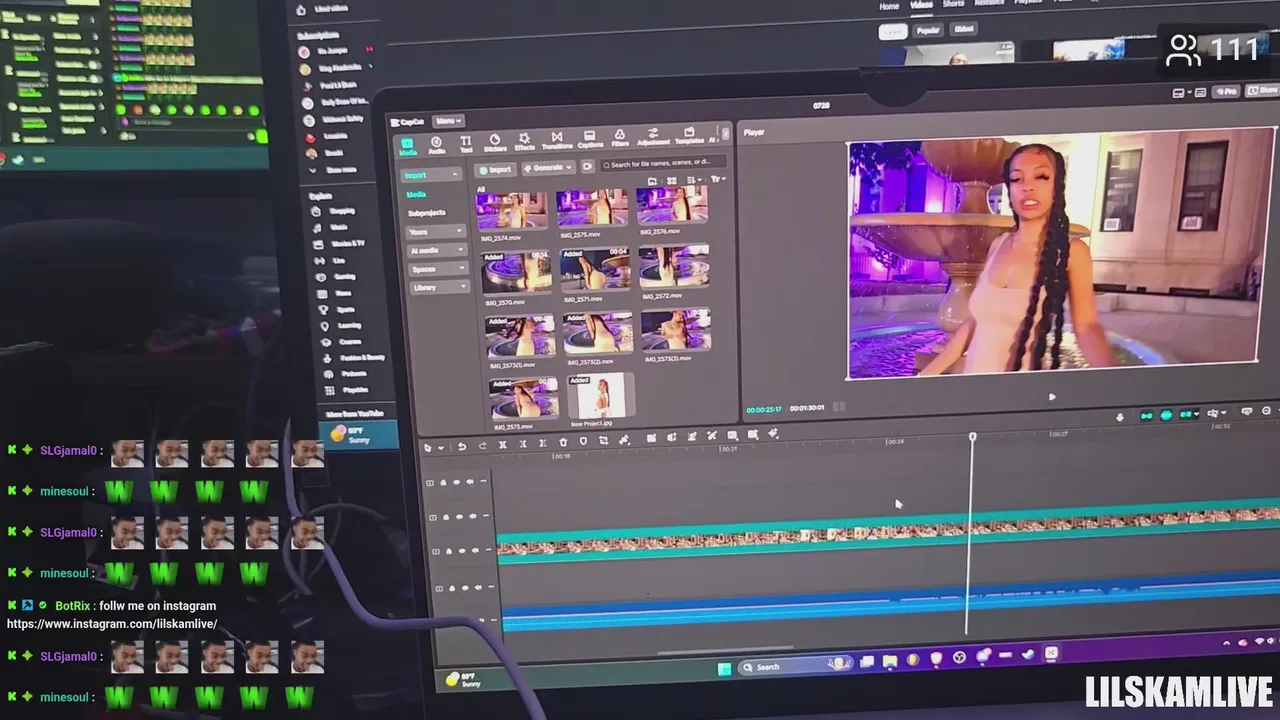This screenshot has height=720, width=1280.
Task: Click the Import button
Action: tap(496, 170)
